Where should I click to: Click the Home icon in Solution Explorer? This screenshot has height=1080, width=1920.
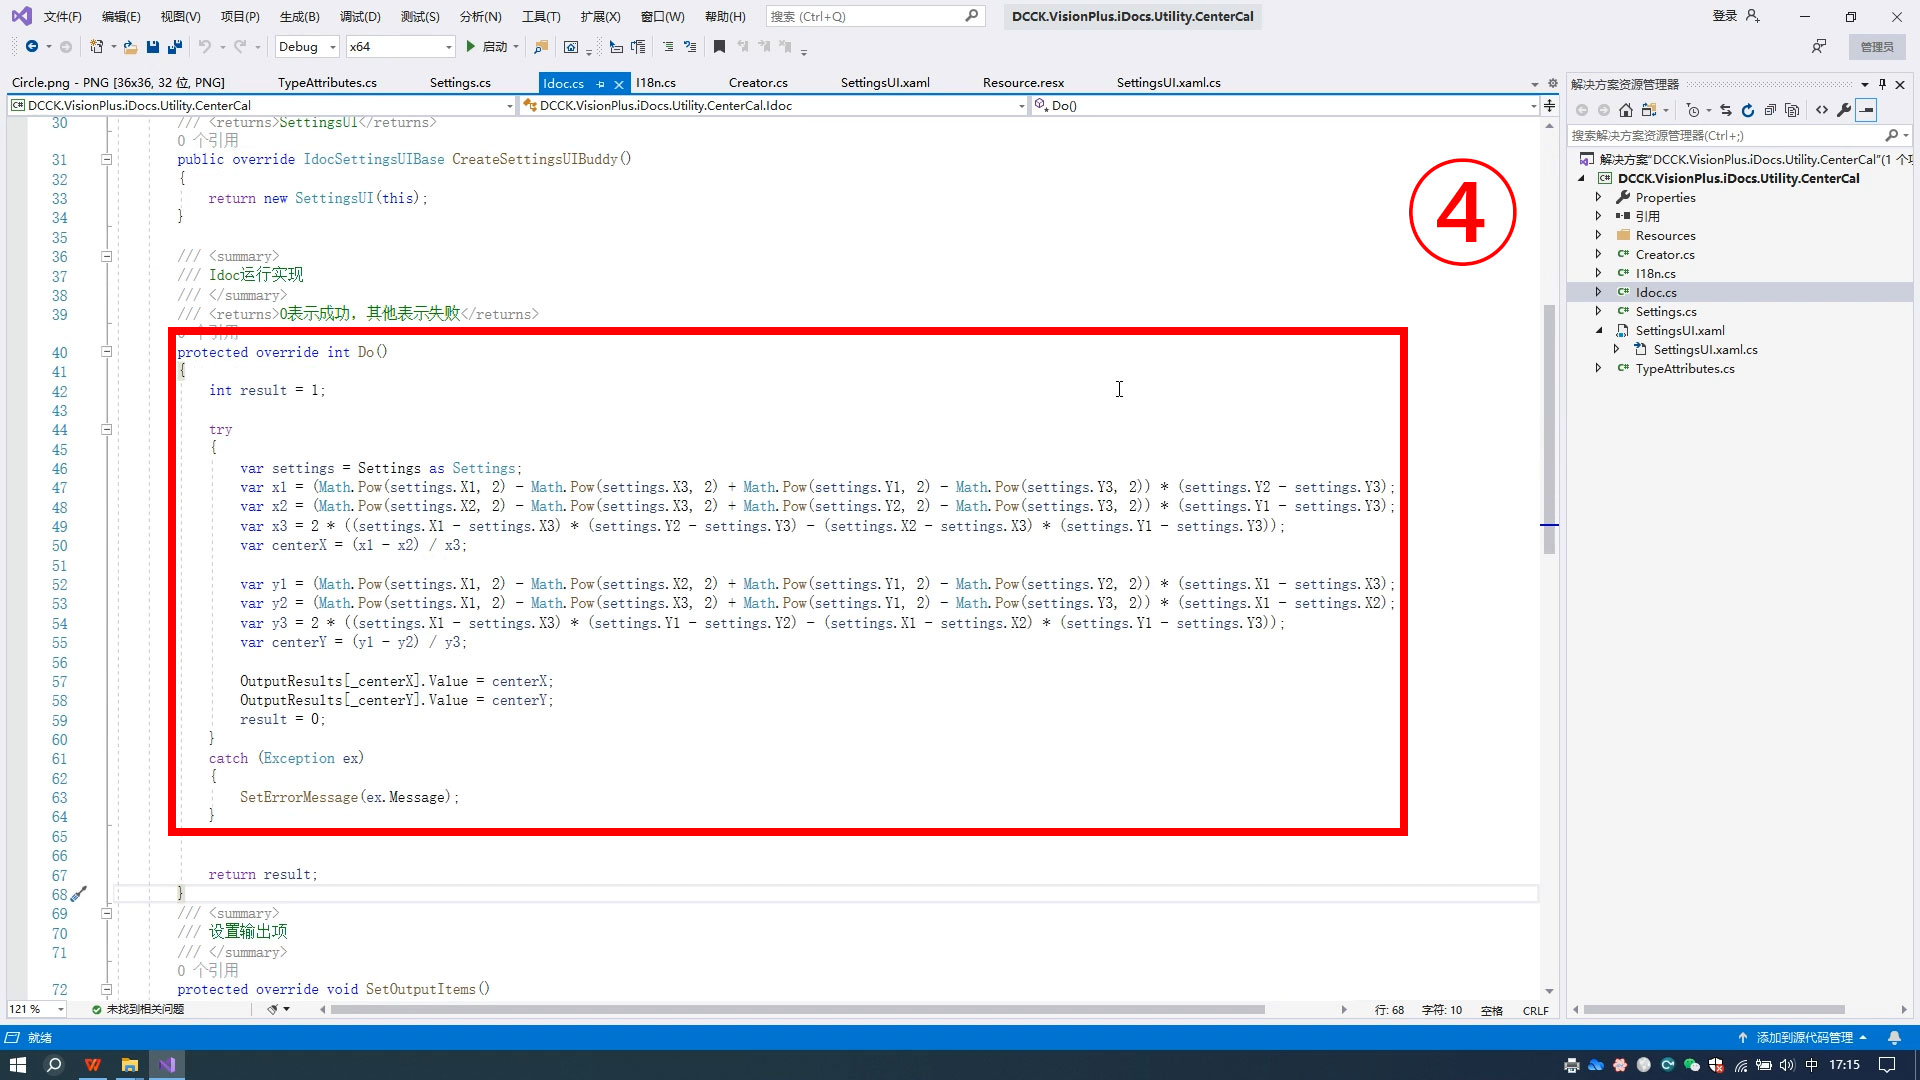click(1626, 110)
